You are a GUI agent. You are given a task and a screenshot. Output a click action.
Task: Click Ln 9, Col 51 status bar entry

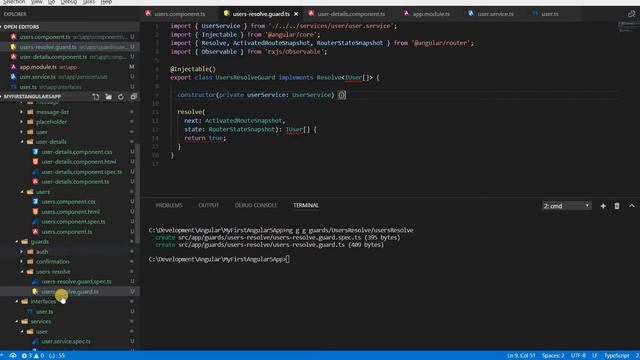(521, 356)
